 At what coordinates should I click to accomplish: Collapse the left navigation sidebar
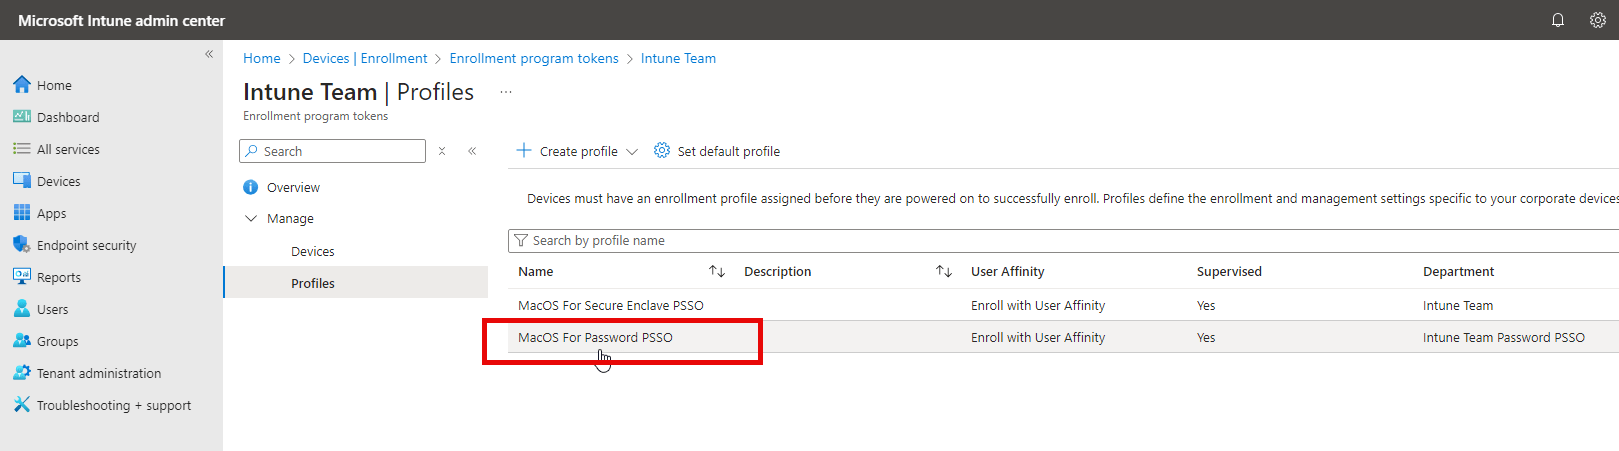tap(209, 54)
